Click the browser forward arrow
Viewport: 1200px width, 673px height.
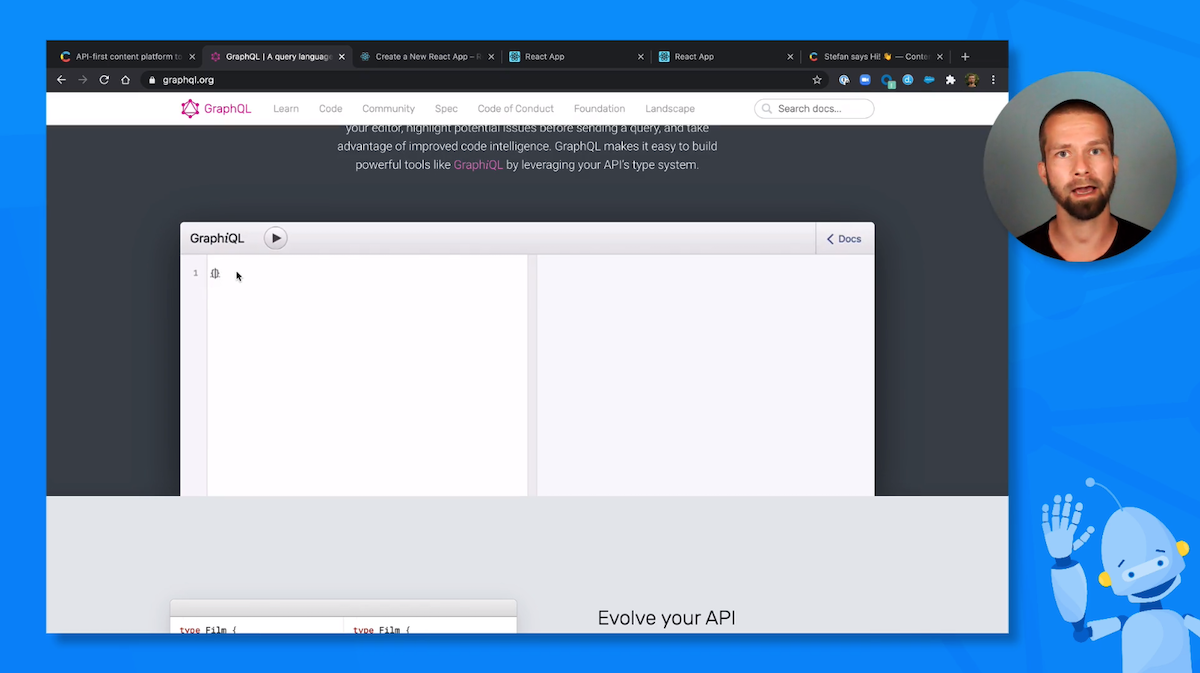pos(83,80)
